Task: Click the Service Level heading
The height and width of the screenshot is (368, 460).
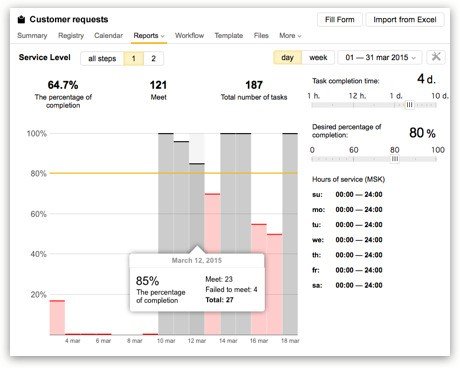Action: pyautogui.click(x=45, y=57)
